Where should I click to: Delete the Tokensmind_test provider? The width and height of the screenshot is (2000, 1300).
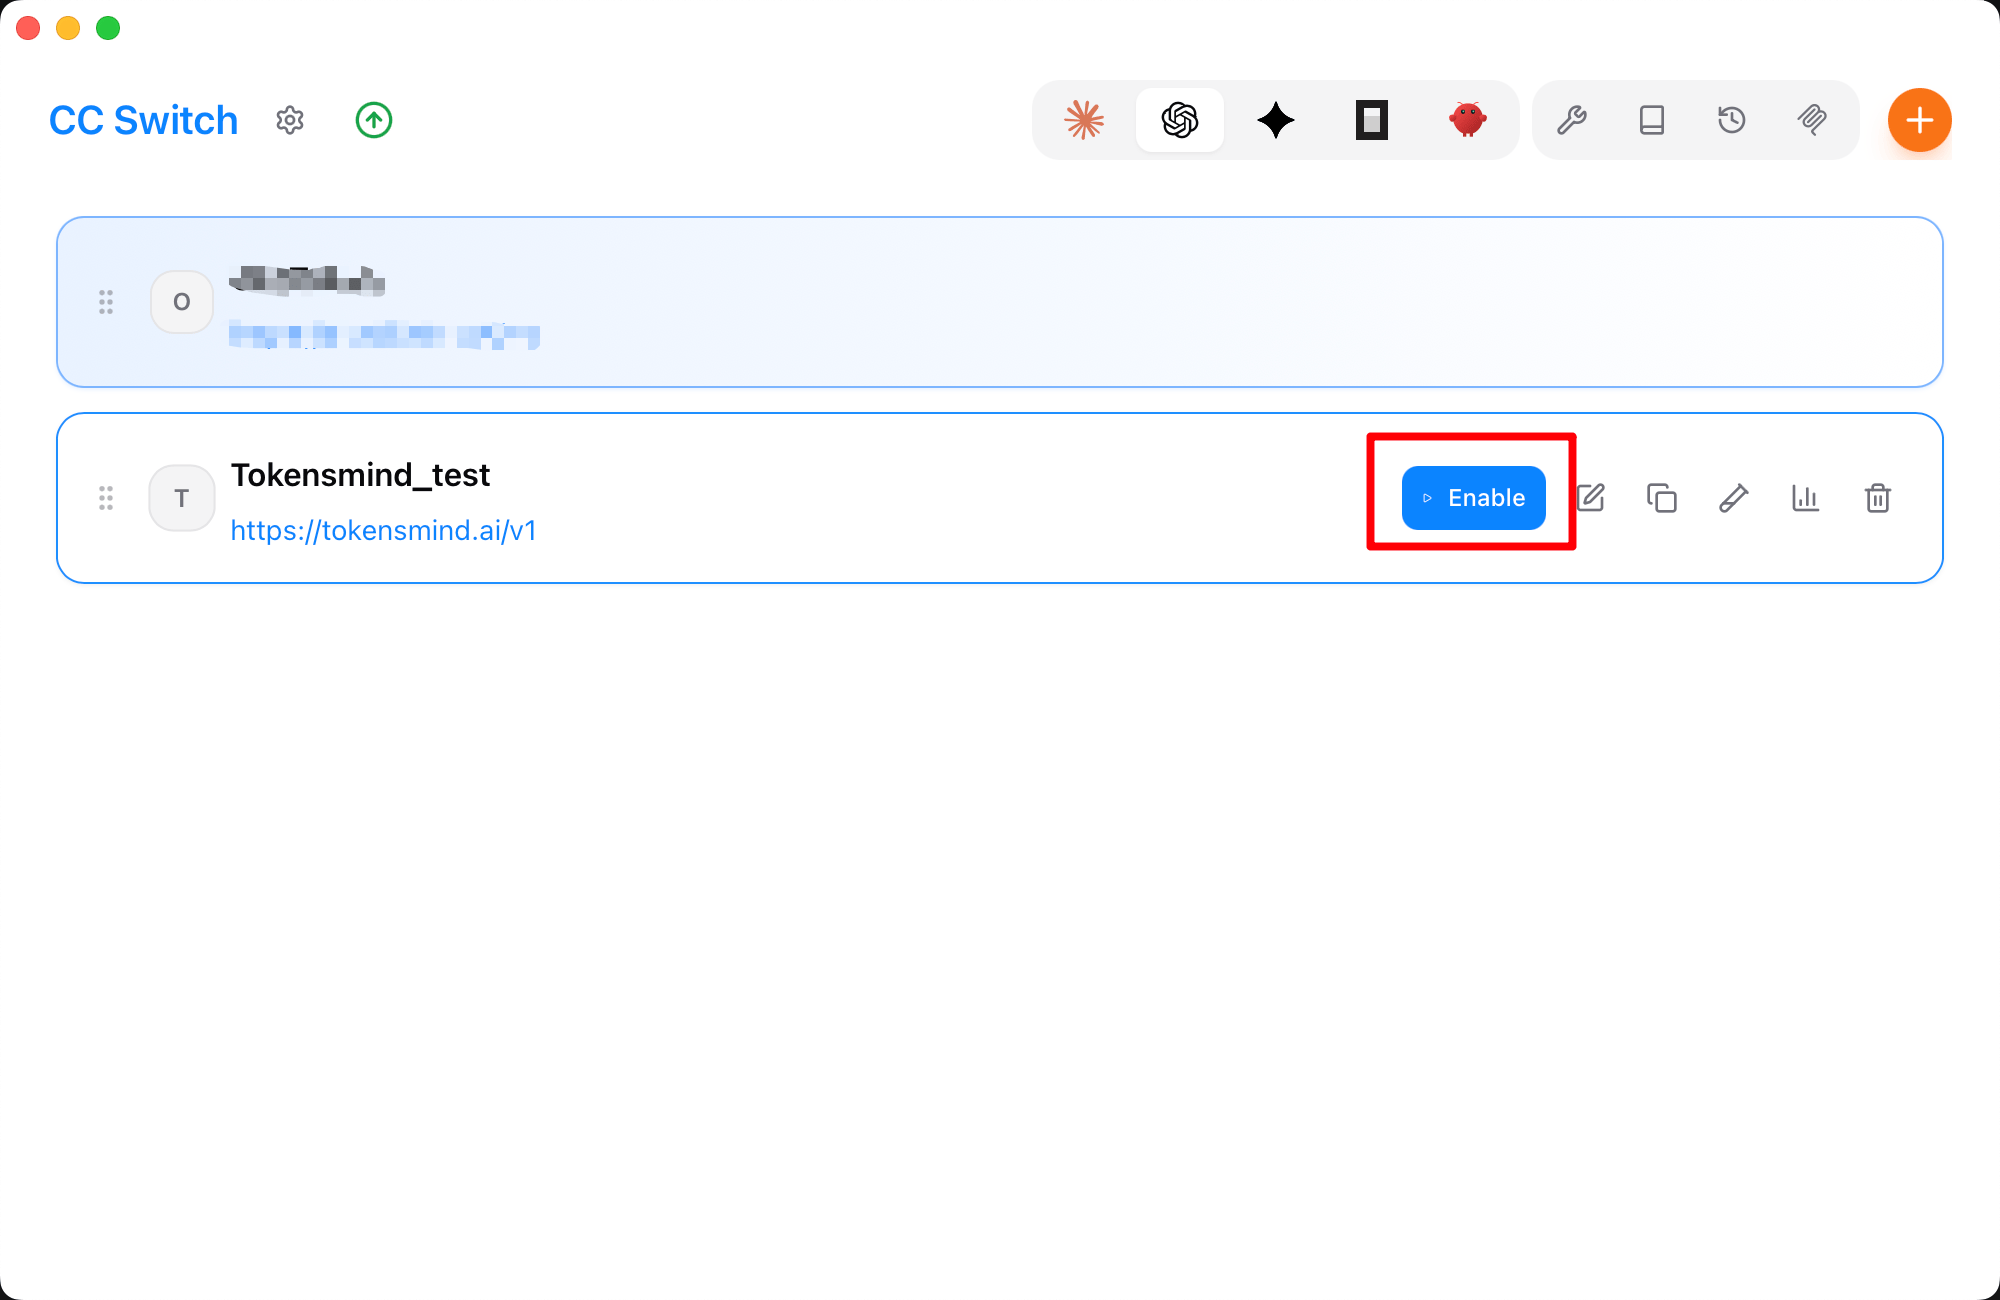[x=1878, y=498]
